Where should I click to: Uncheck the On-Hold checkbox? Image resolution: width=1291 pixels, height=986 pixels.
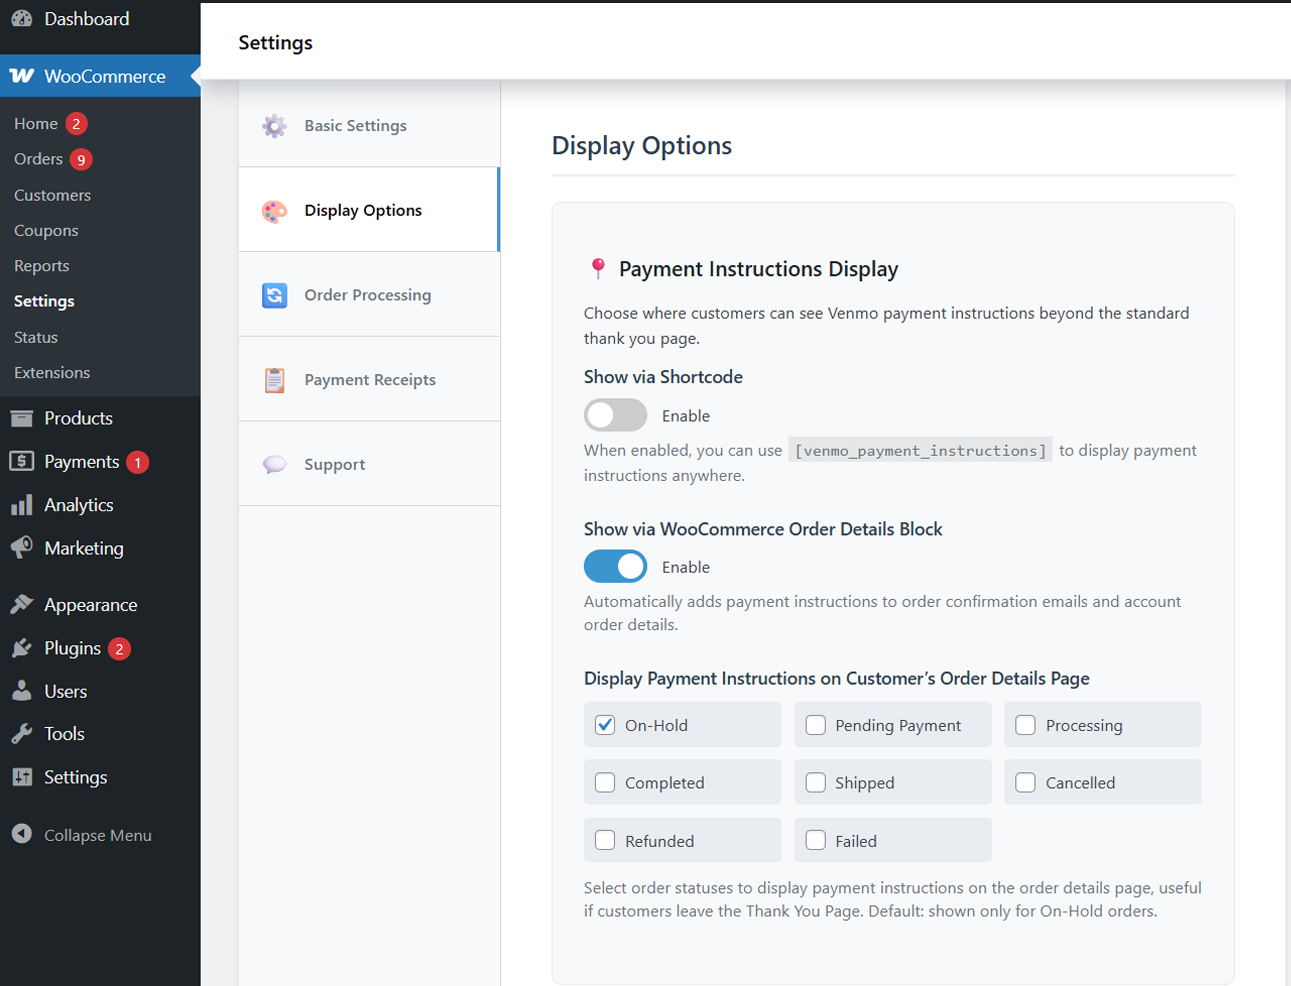605,725
